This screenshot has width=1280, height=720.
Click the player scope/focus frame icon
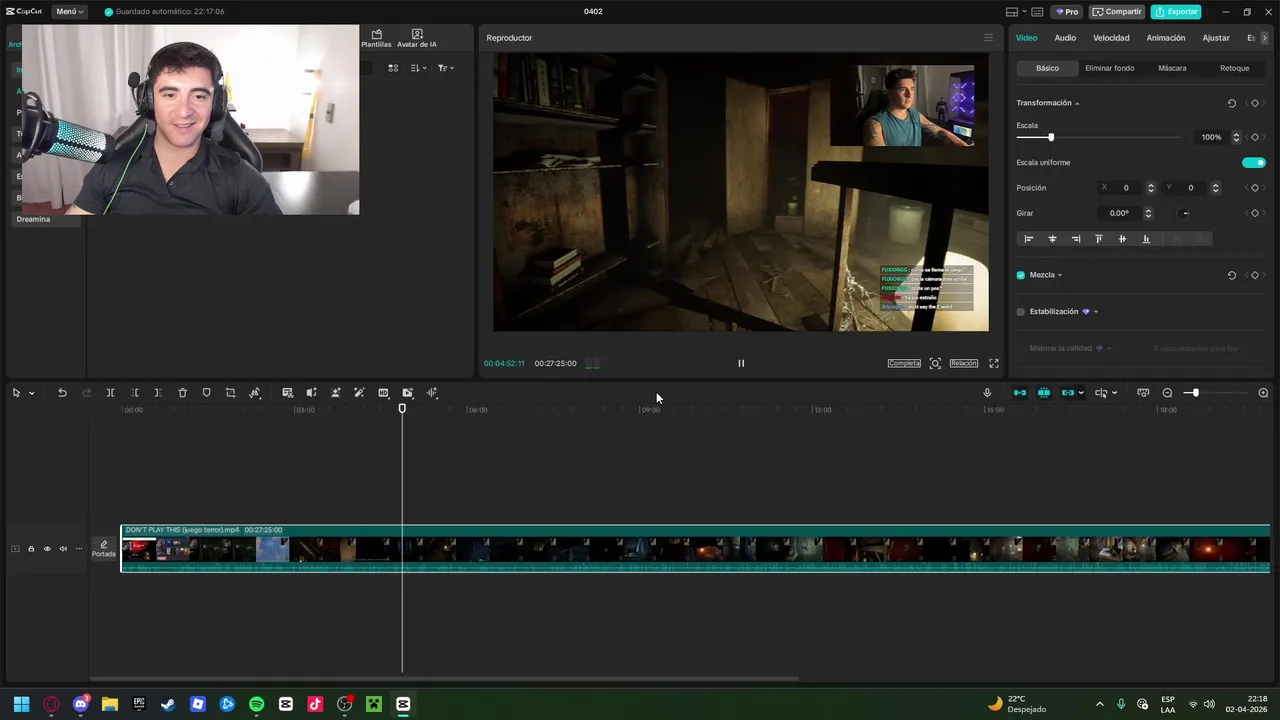pyautogui.click(x=935, y=363)
